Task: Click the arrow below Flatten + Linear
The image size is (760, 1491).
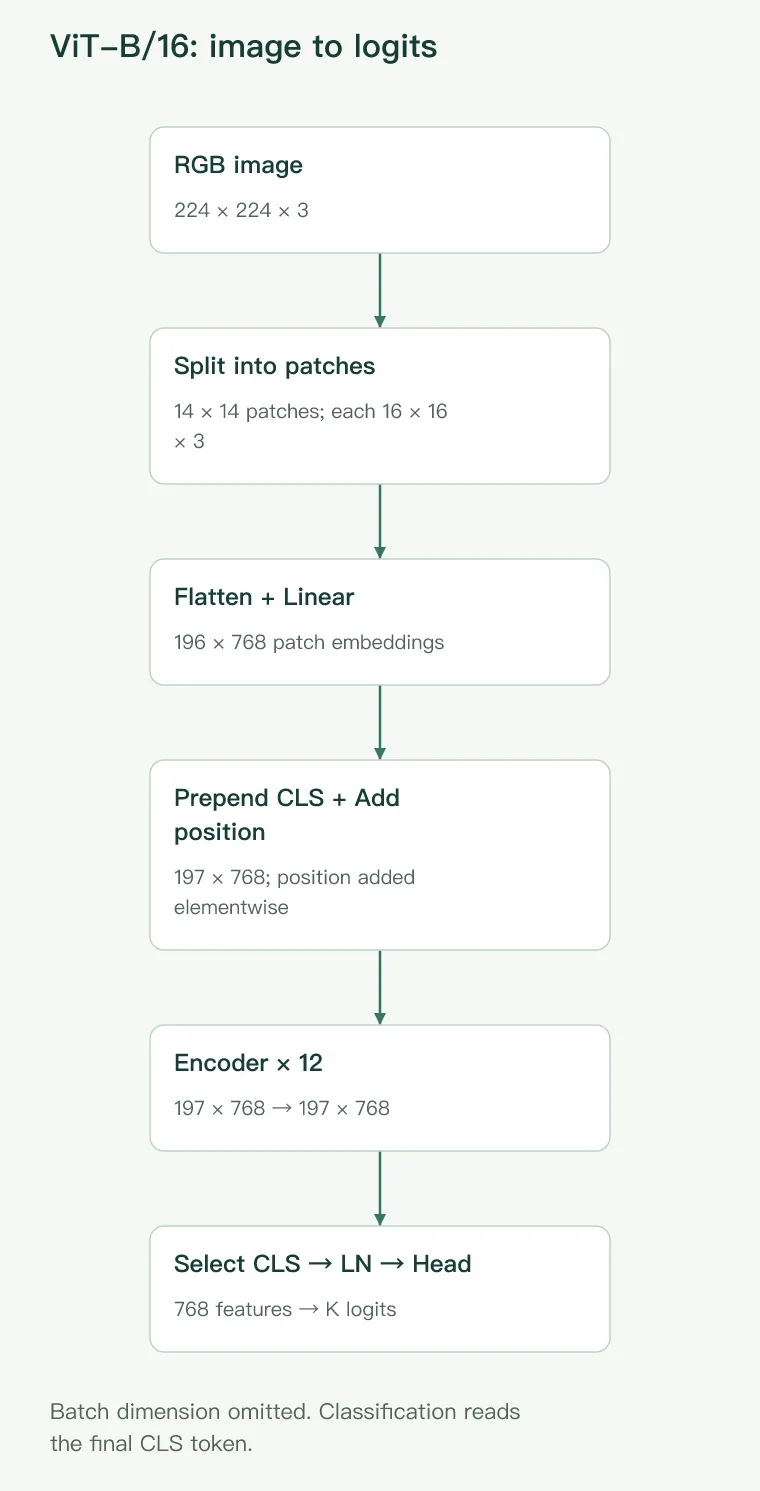Action: tap(380, 722)
